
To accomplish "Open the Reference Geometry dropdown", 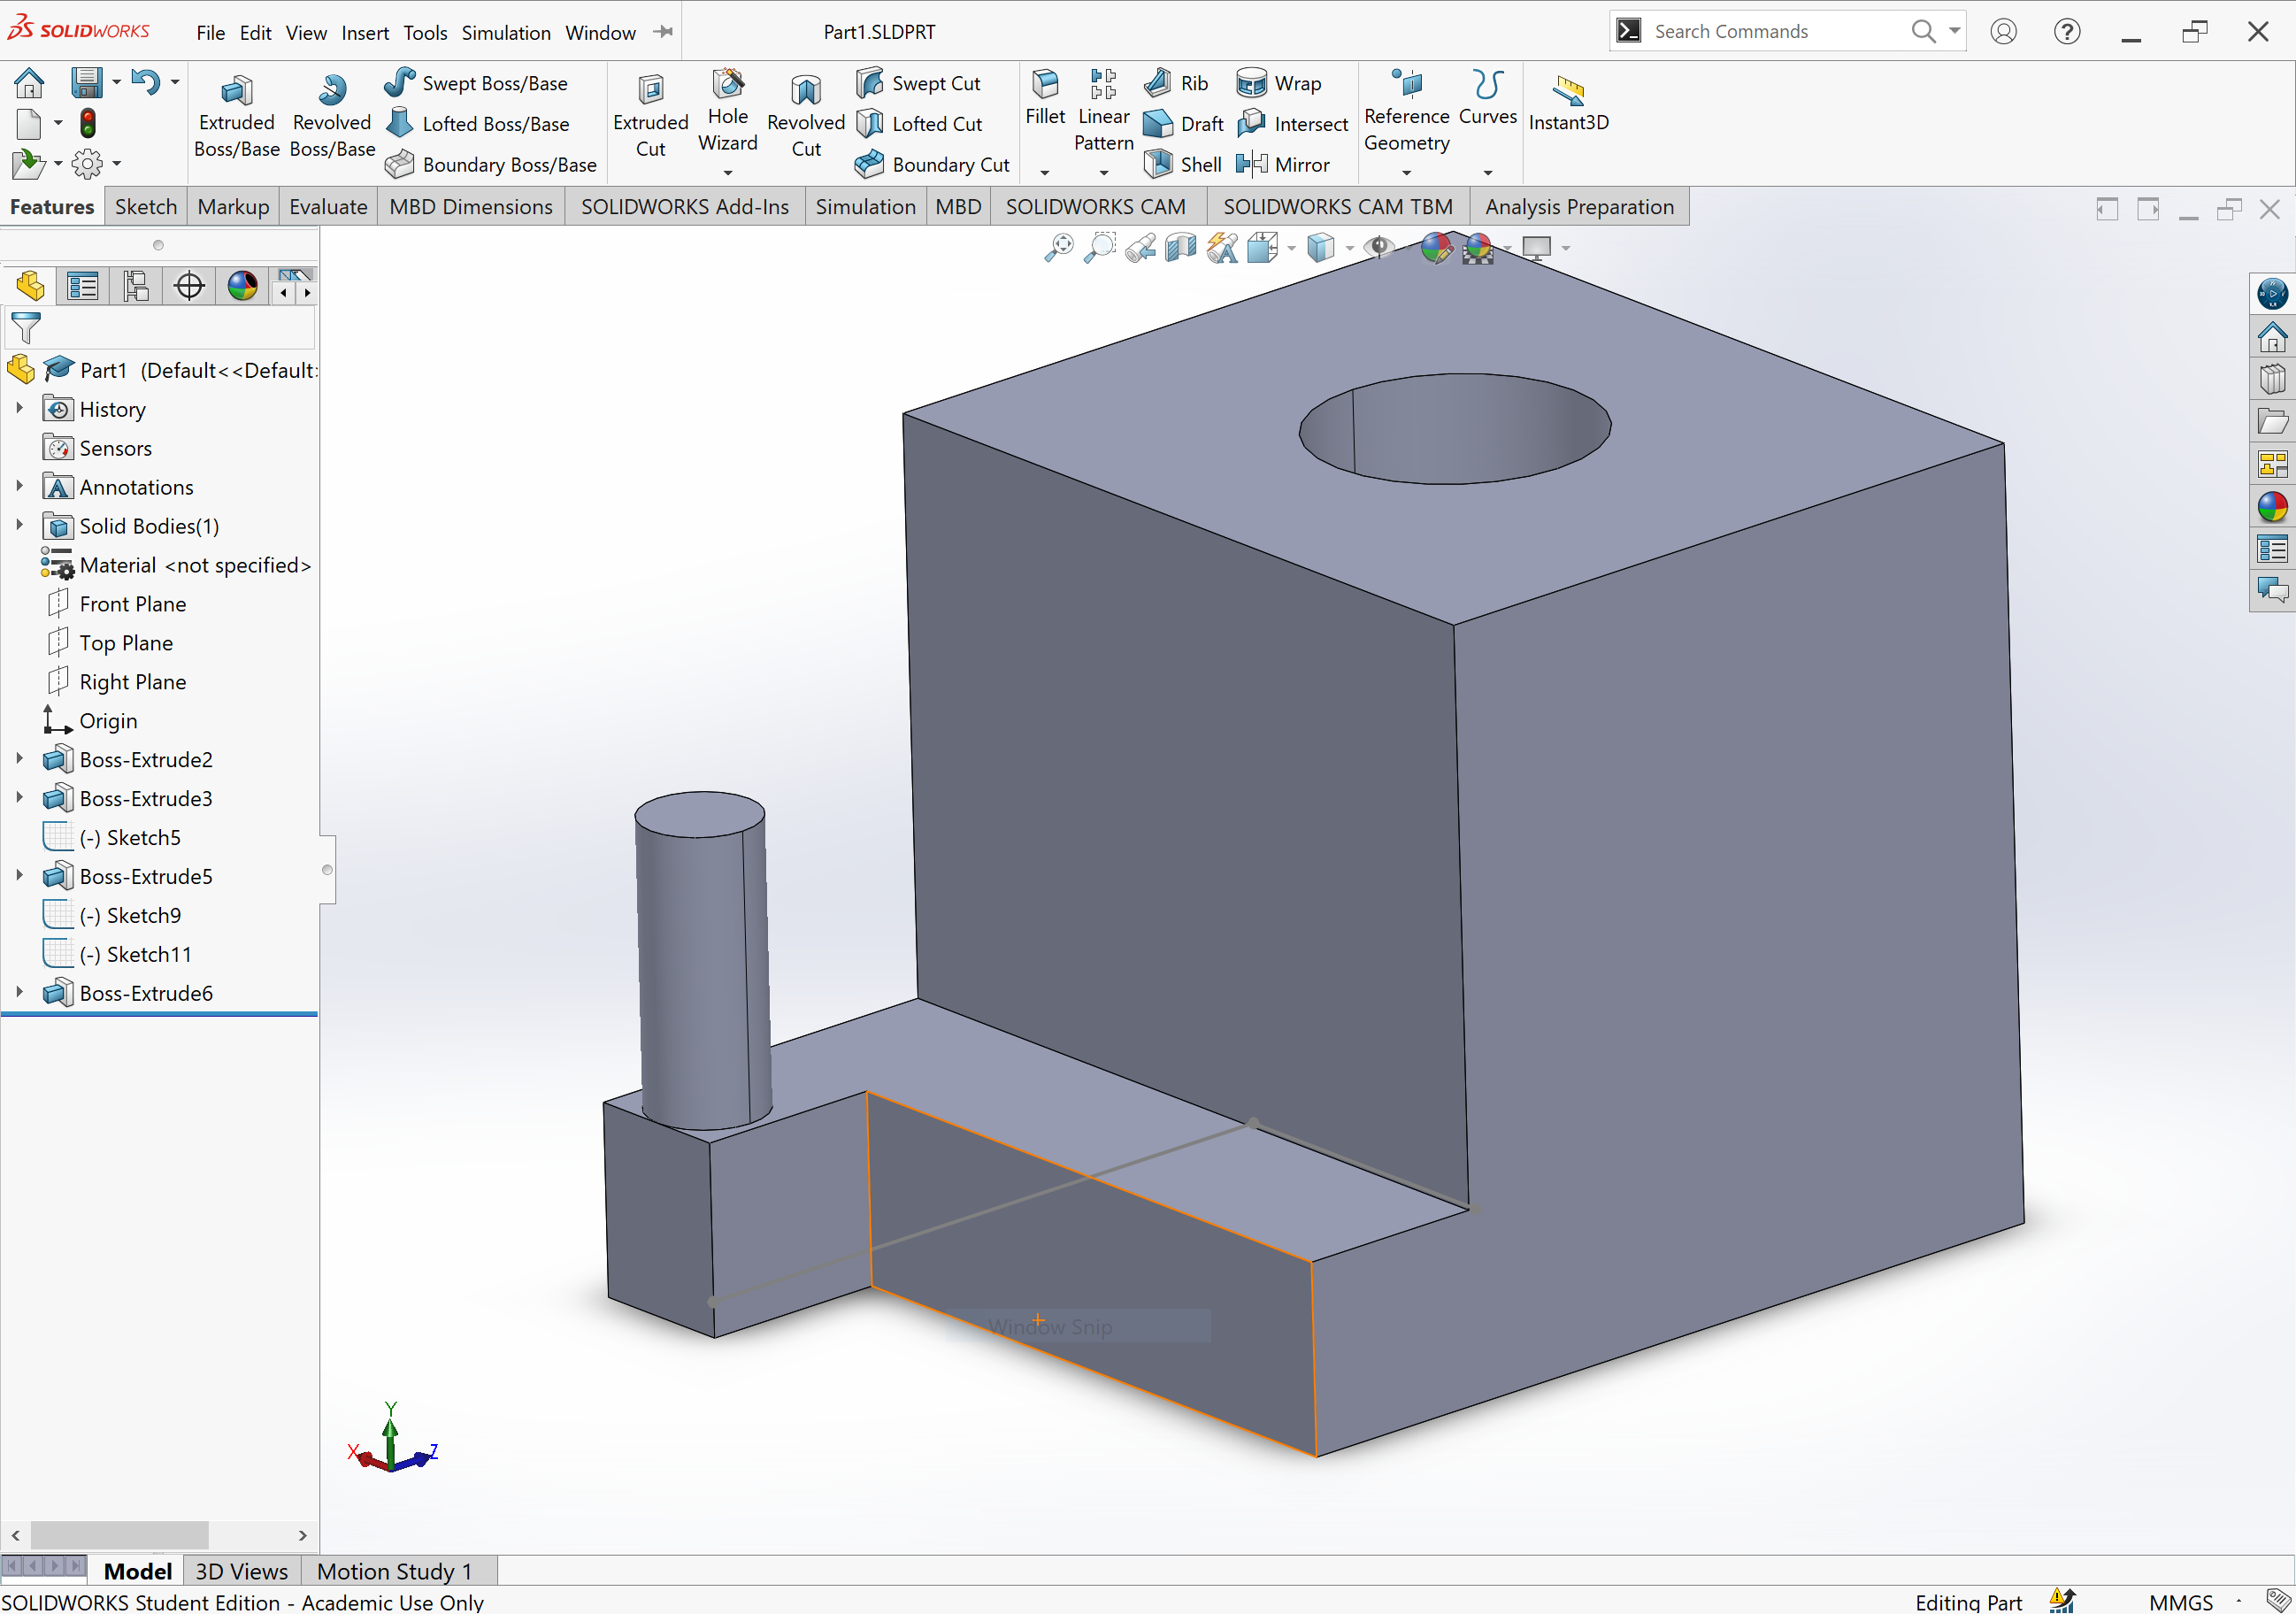I will click(1406, 172).
